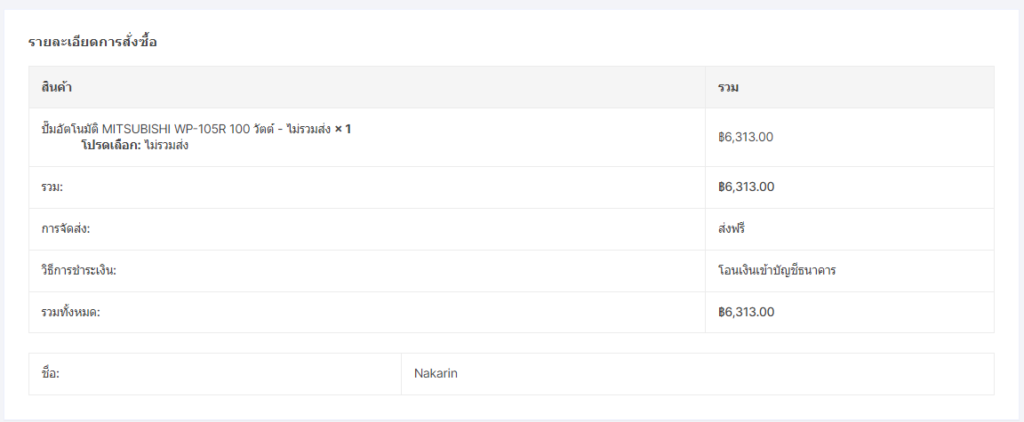This screenshot has width=1024, height=422.
Task: Click the รวมทั้งหมด: total label
Action: 71,312
